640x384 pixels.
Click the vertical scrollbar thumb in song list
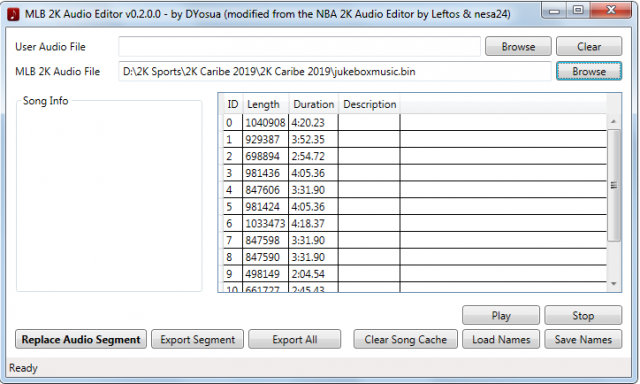pyautogui.click(x=613, y=185)
